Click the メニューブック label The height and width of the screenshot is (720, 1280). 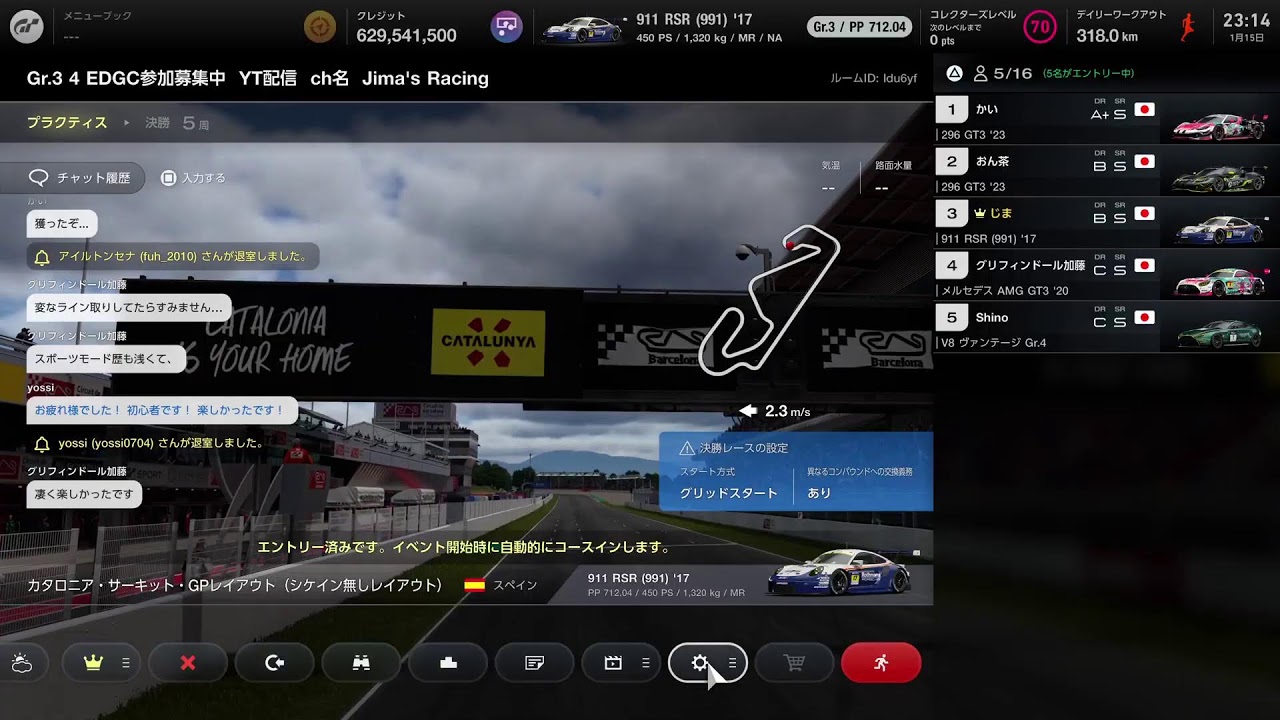(97, 16)
